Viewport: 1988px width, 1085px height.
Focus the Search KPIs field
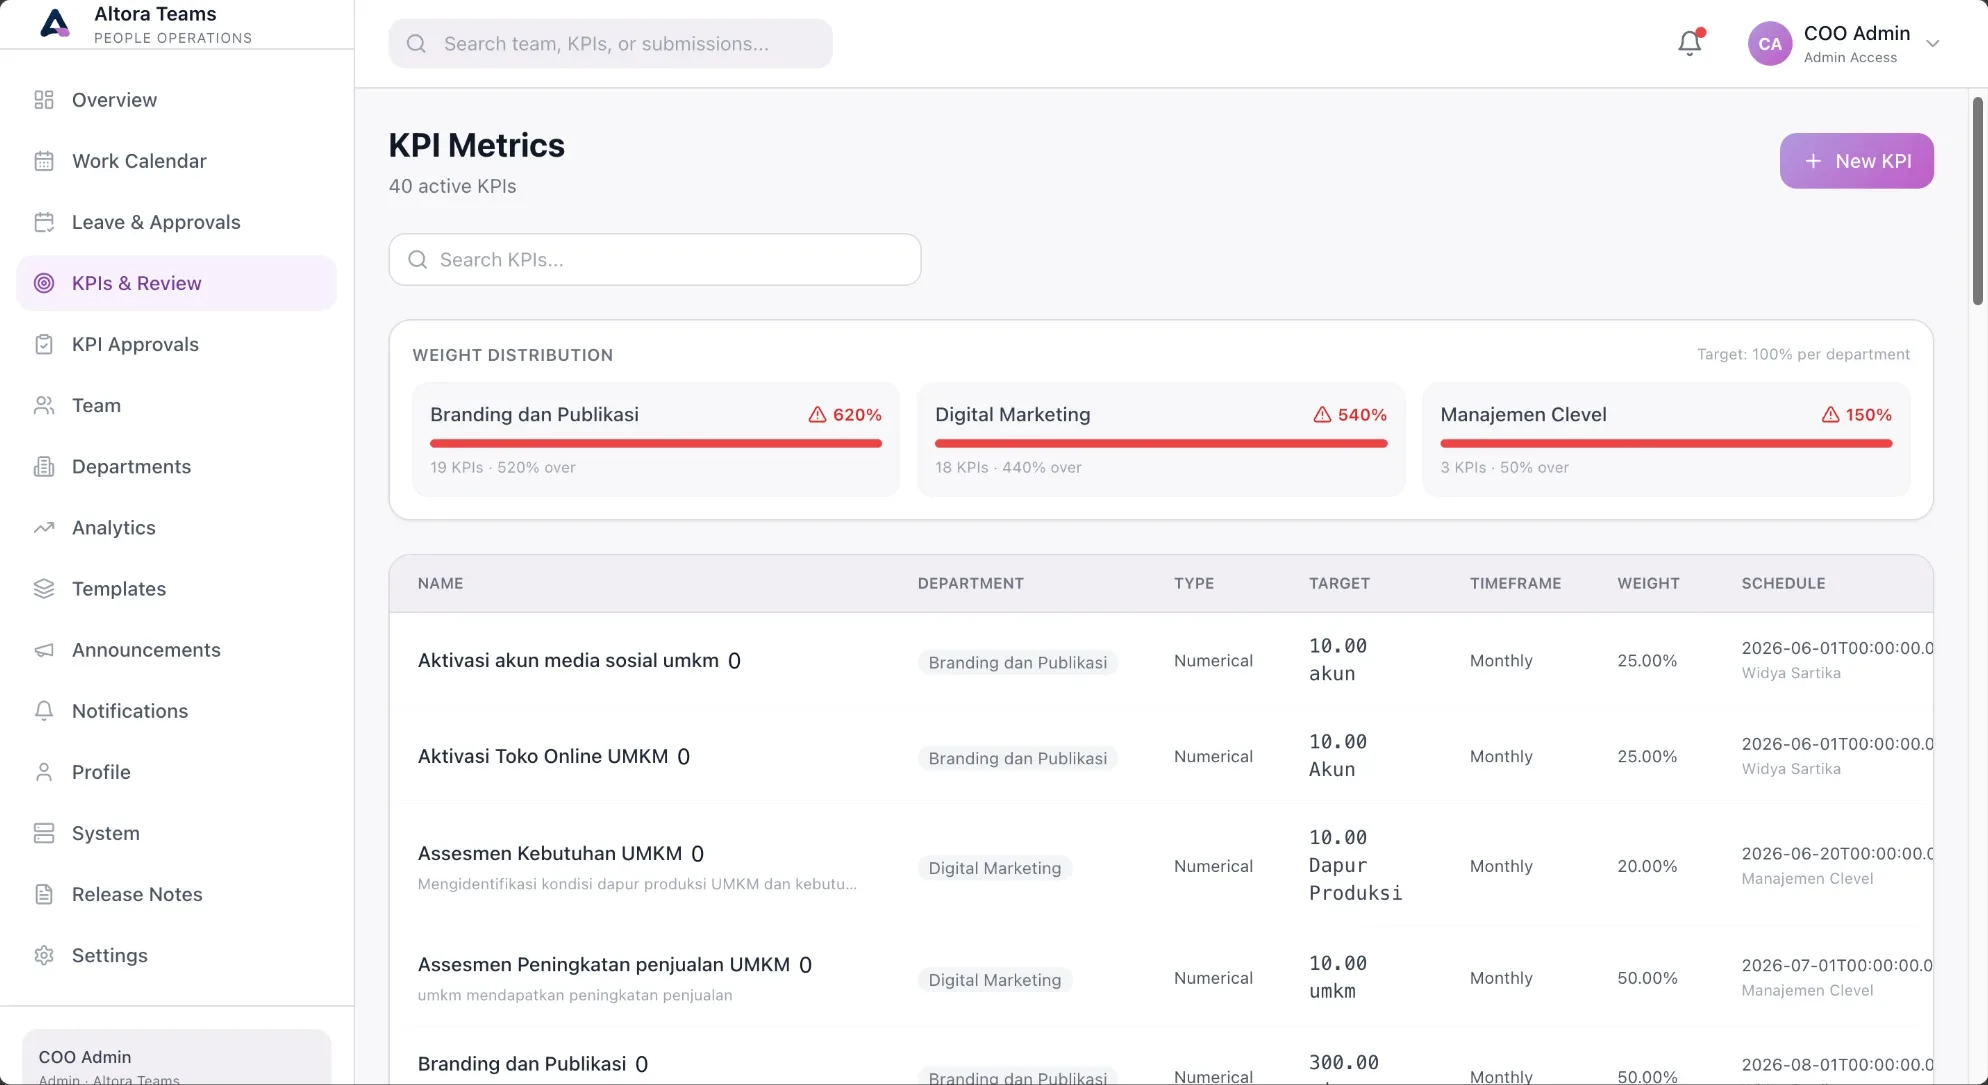pos(655,260)
